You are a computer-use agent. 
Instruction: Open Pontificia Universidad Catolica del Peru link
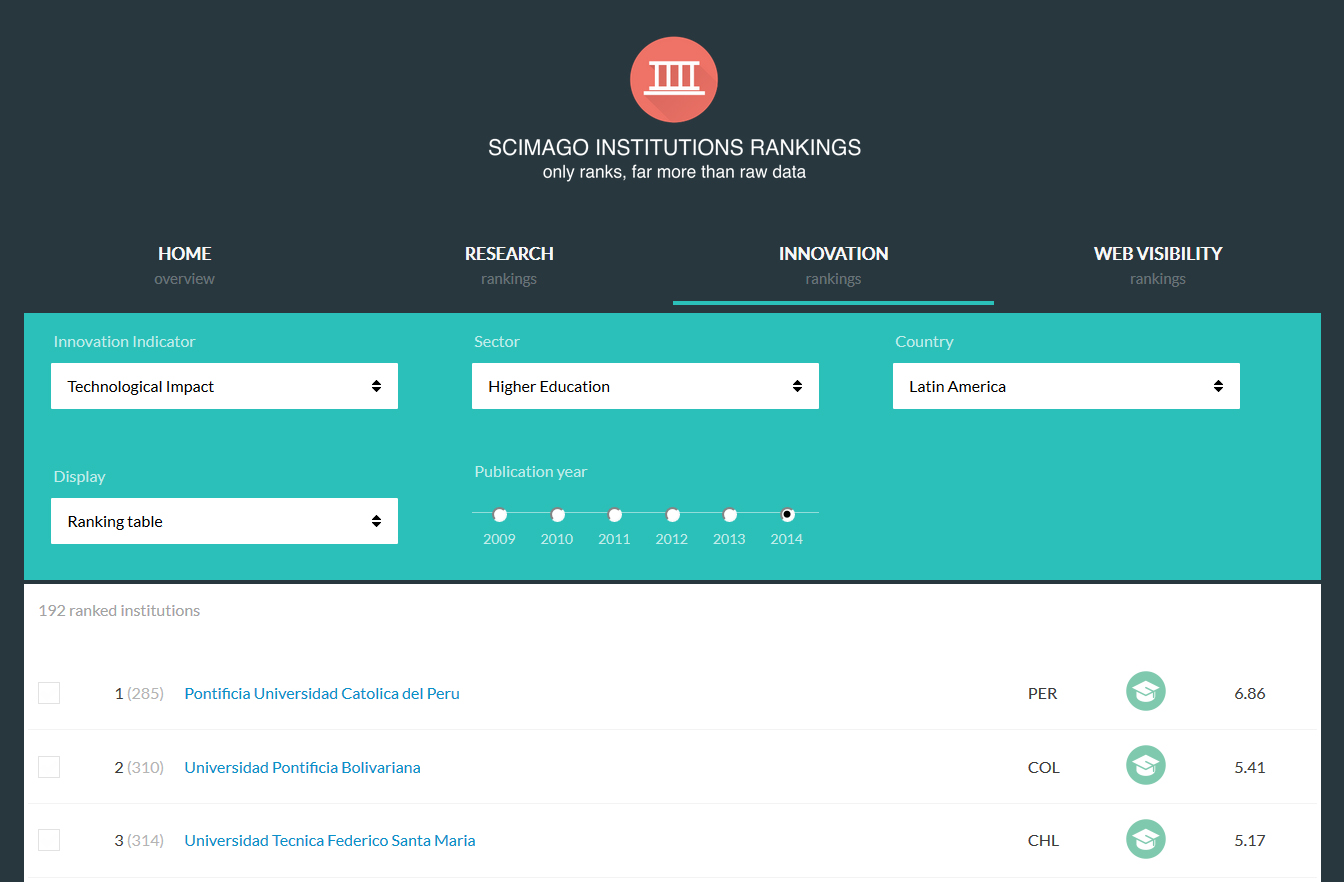(x=322, y=693)
